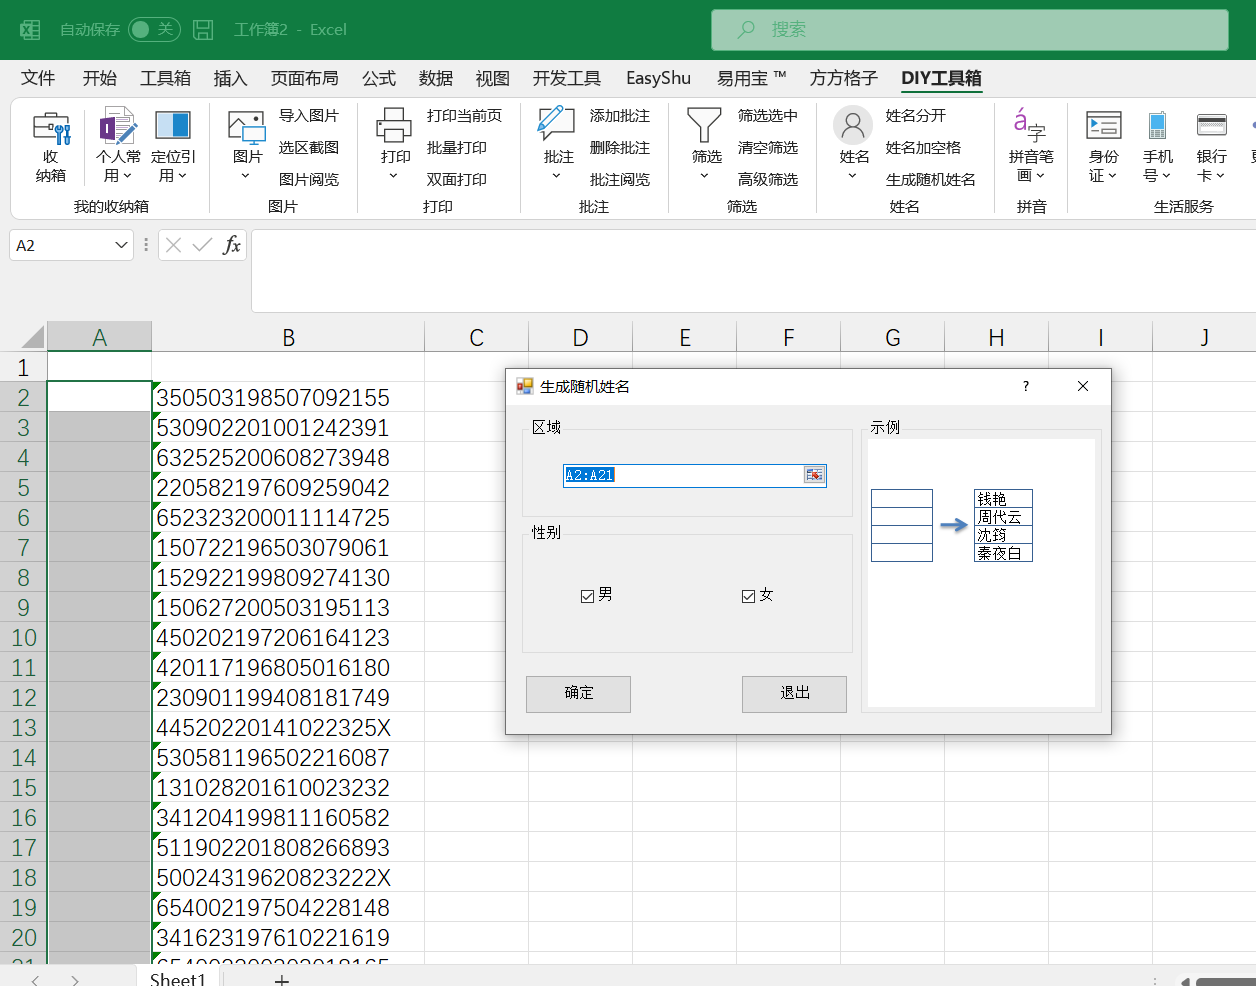
Task: Expand the Name Box dropdown arrow
Action: click(x=121, y=245)
